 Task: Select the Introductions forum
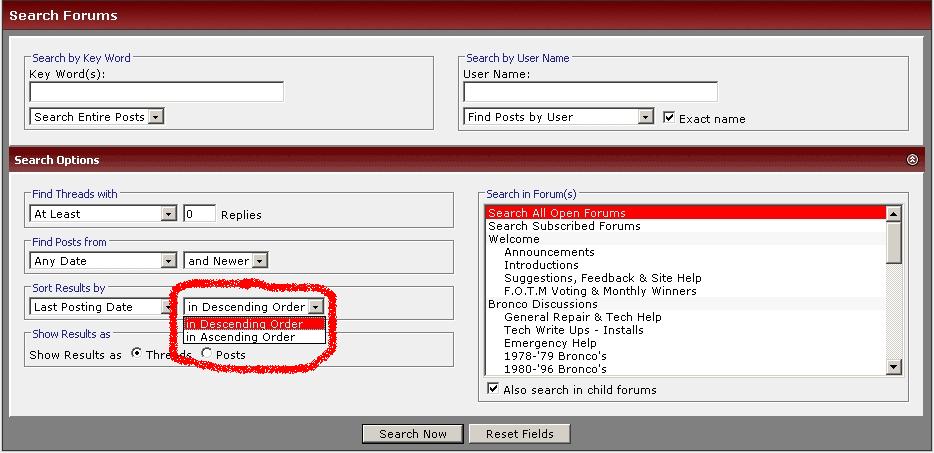point(686,265)
